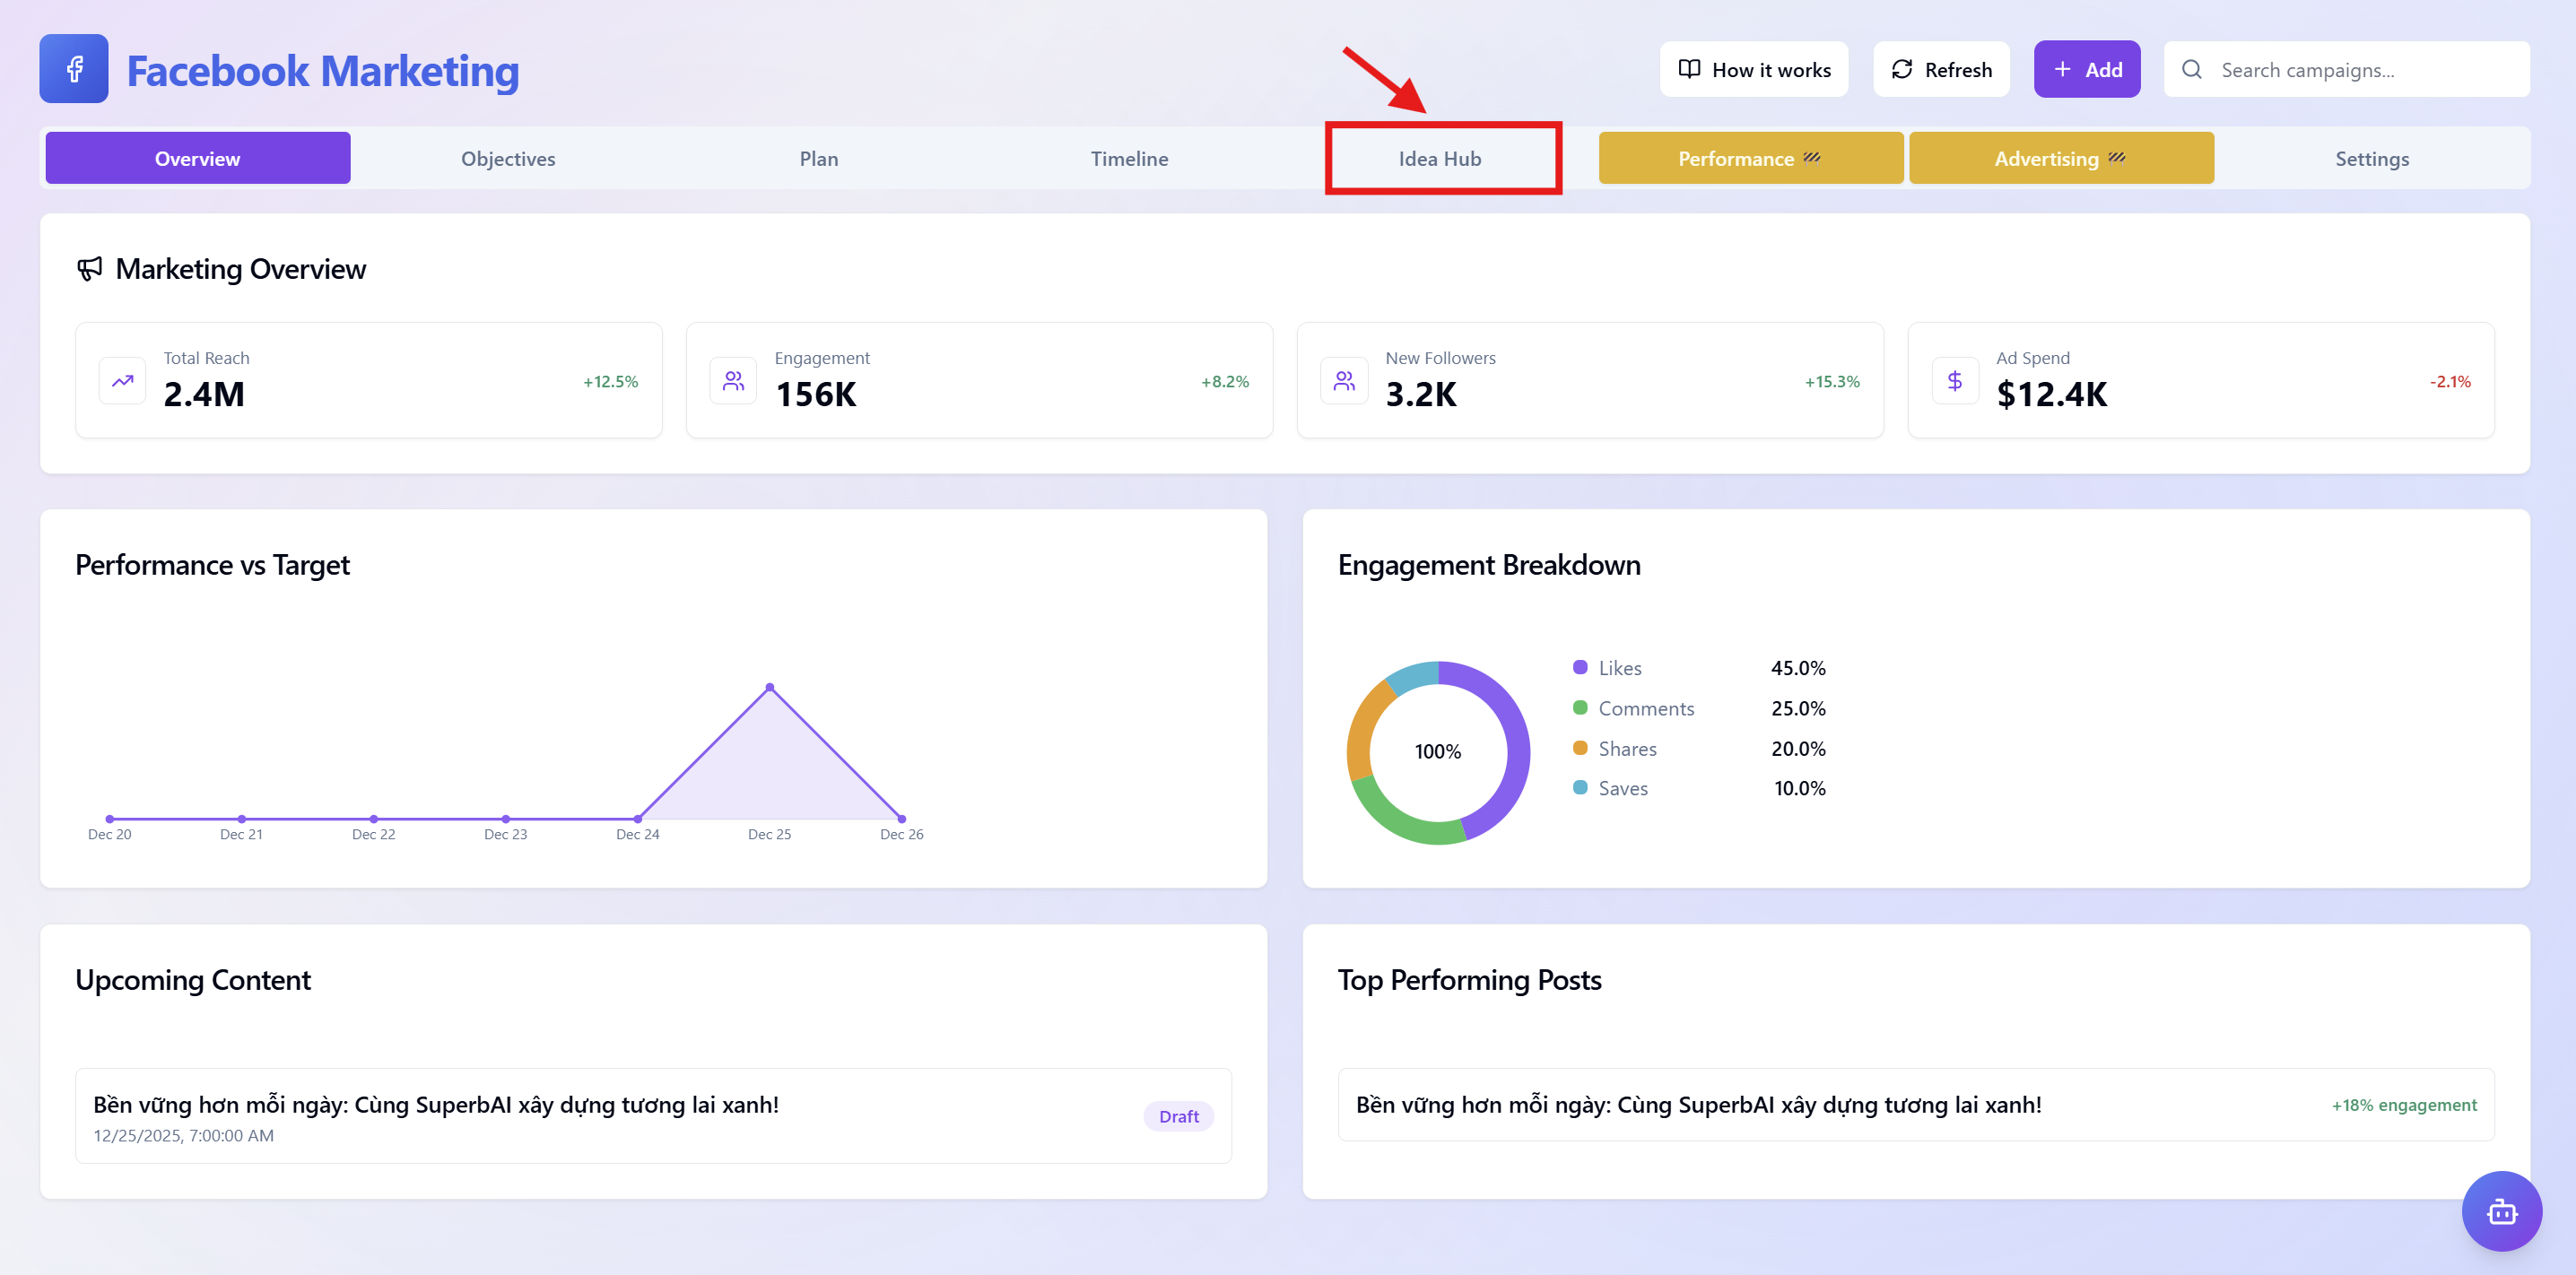The image size is (2576, 1275).
Task: Click the New Followers users icon
Action: [x=1344, y=381]
